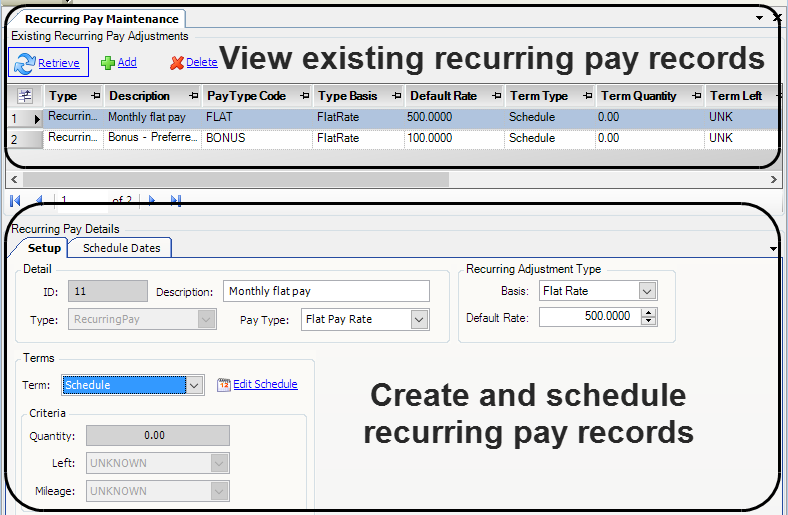The height and width of the screenshot is (515, 788).
Task: Go to the last record navigator arrow
Action: pyautogui.click(x=176, y=200)
